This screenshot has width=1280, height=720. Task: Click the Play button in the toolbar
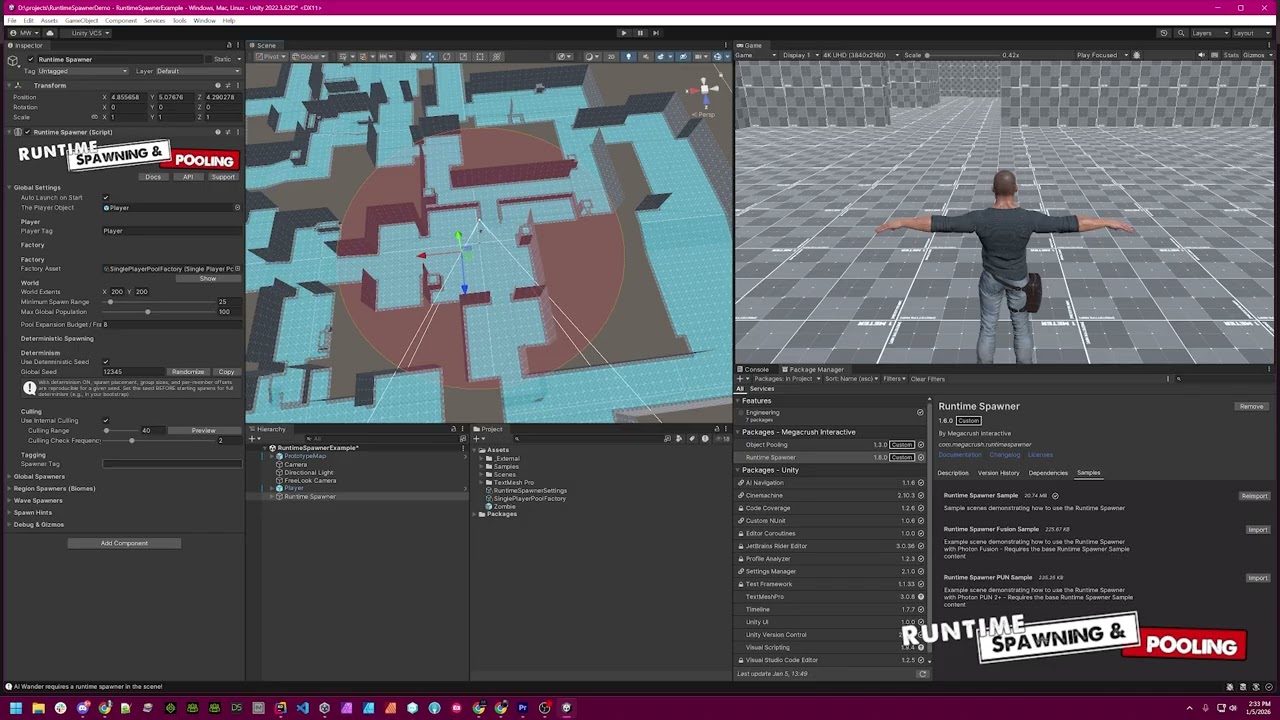tap(624, 33)
